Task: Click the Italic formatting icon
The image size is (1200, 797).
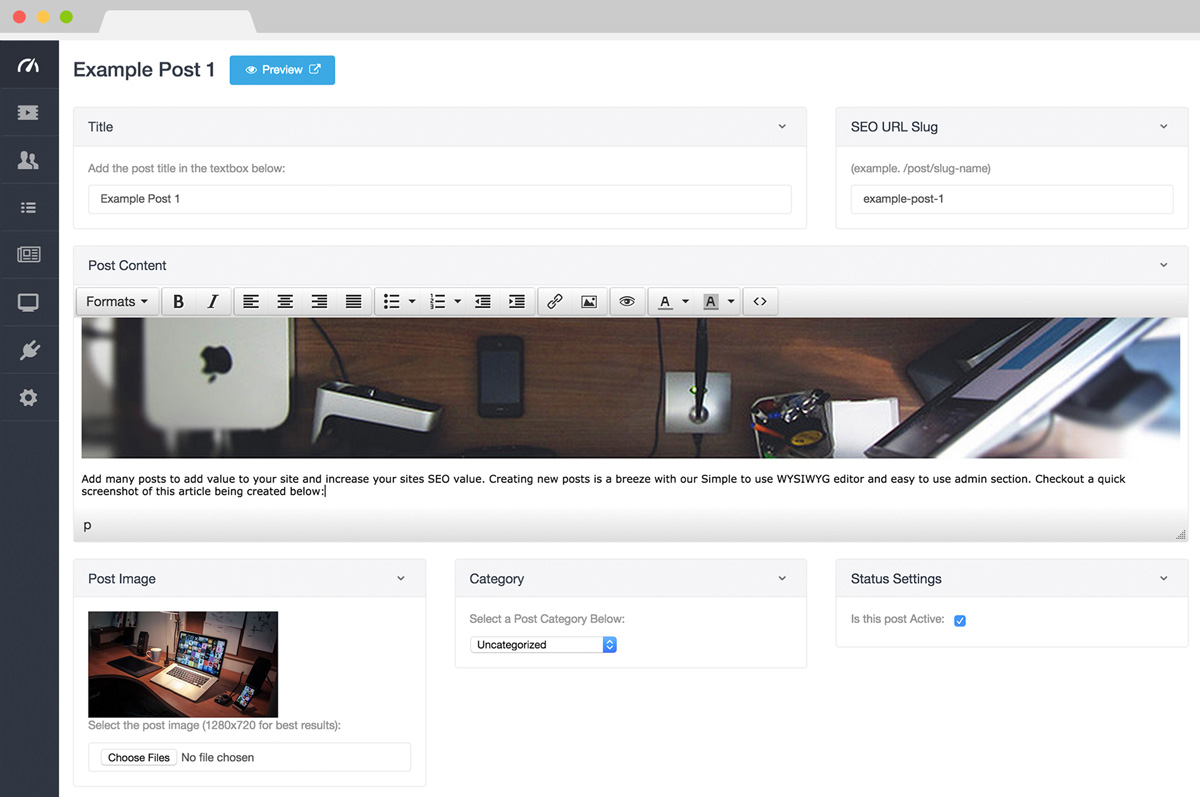Action: coord(212,302)
